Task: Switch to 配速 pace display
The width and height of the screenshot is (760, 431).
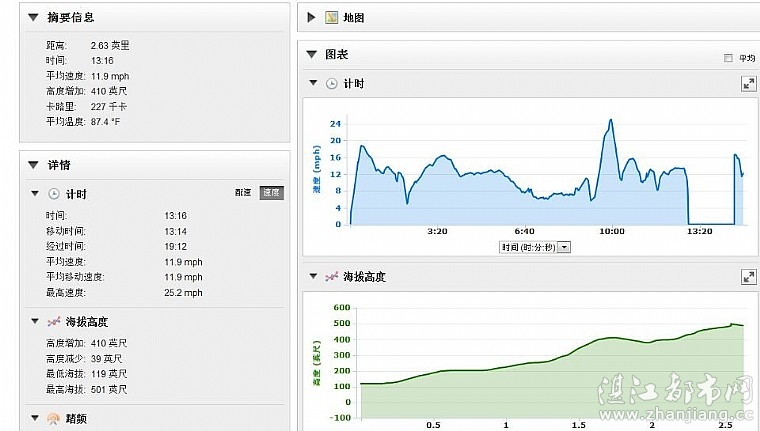Action: tap(243, 193)
